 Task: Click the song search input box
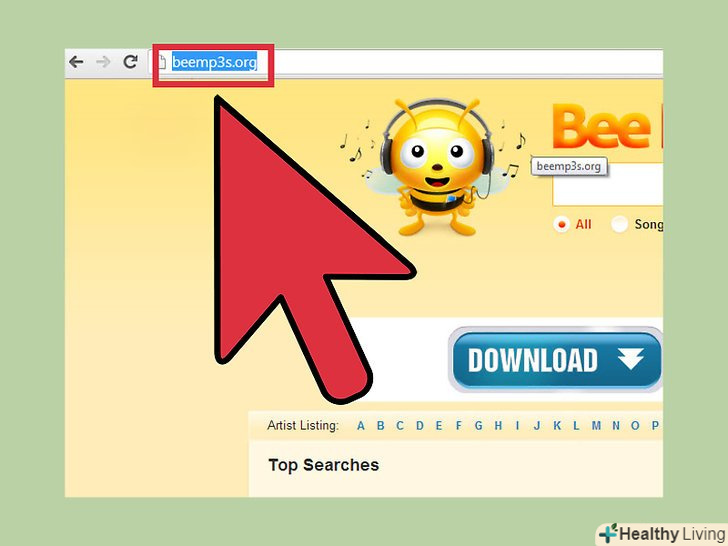coord(608,184)
